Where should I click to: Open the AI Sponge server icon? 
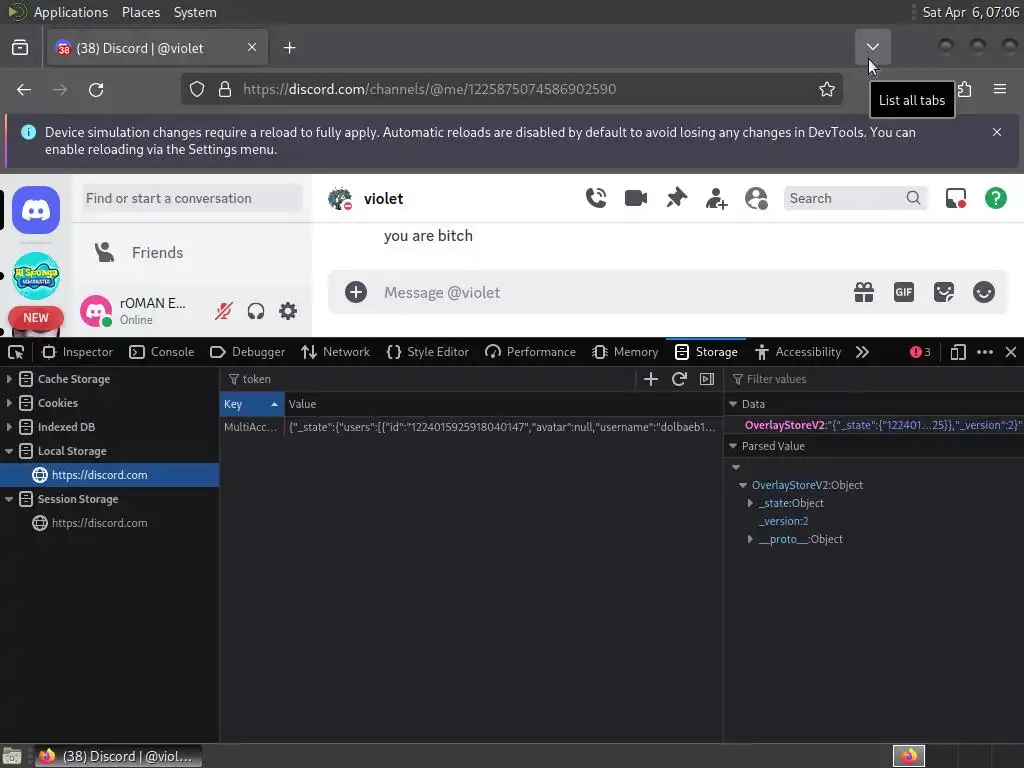pos(36,276)
